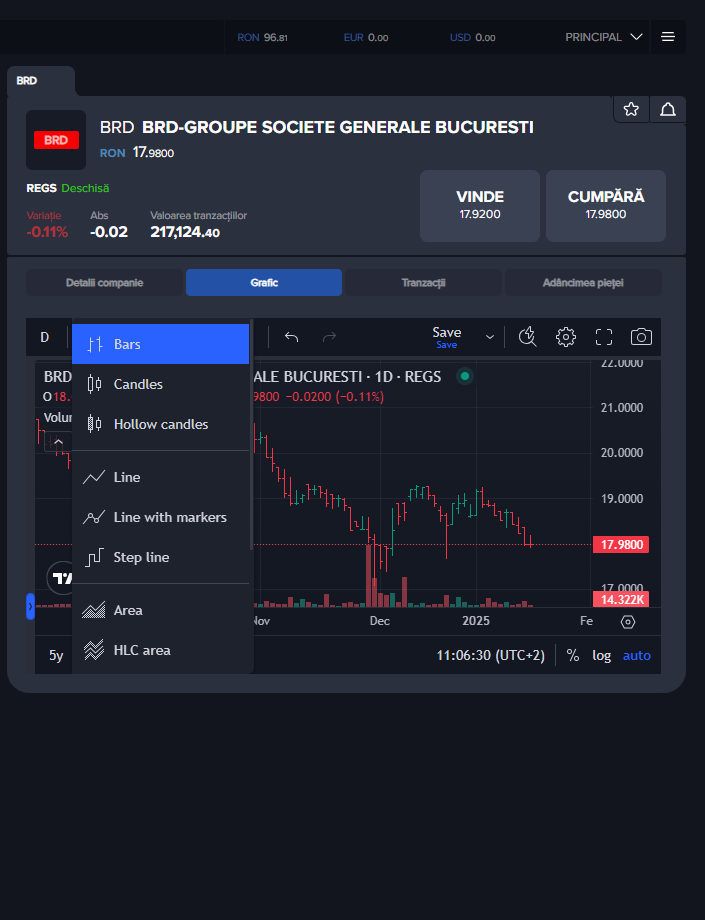
Task: Add BRD to favorites with star icon
Action: tap(631, 109)
